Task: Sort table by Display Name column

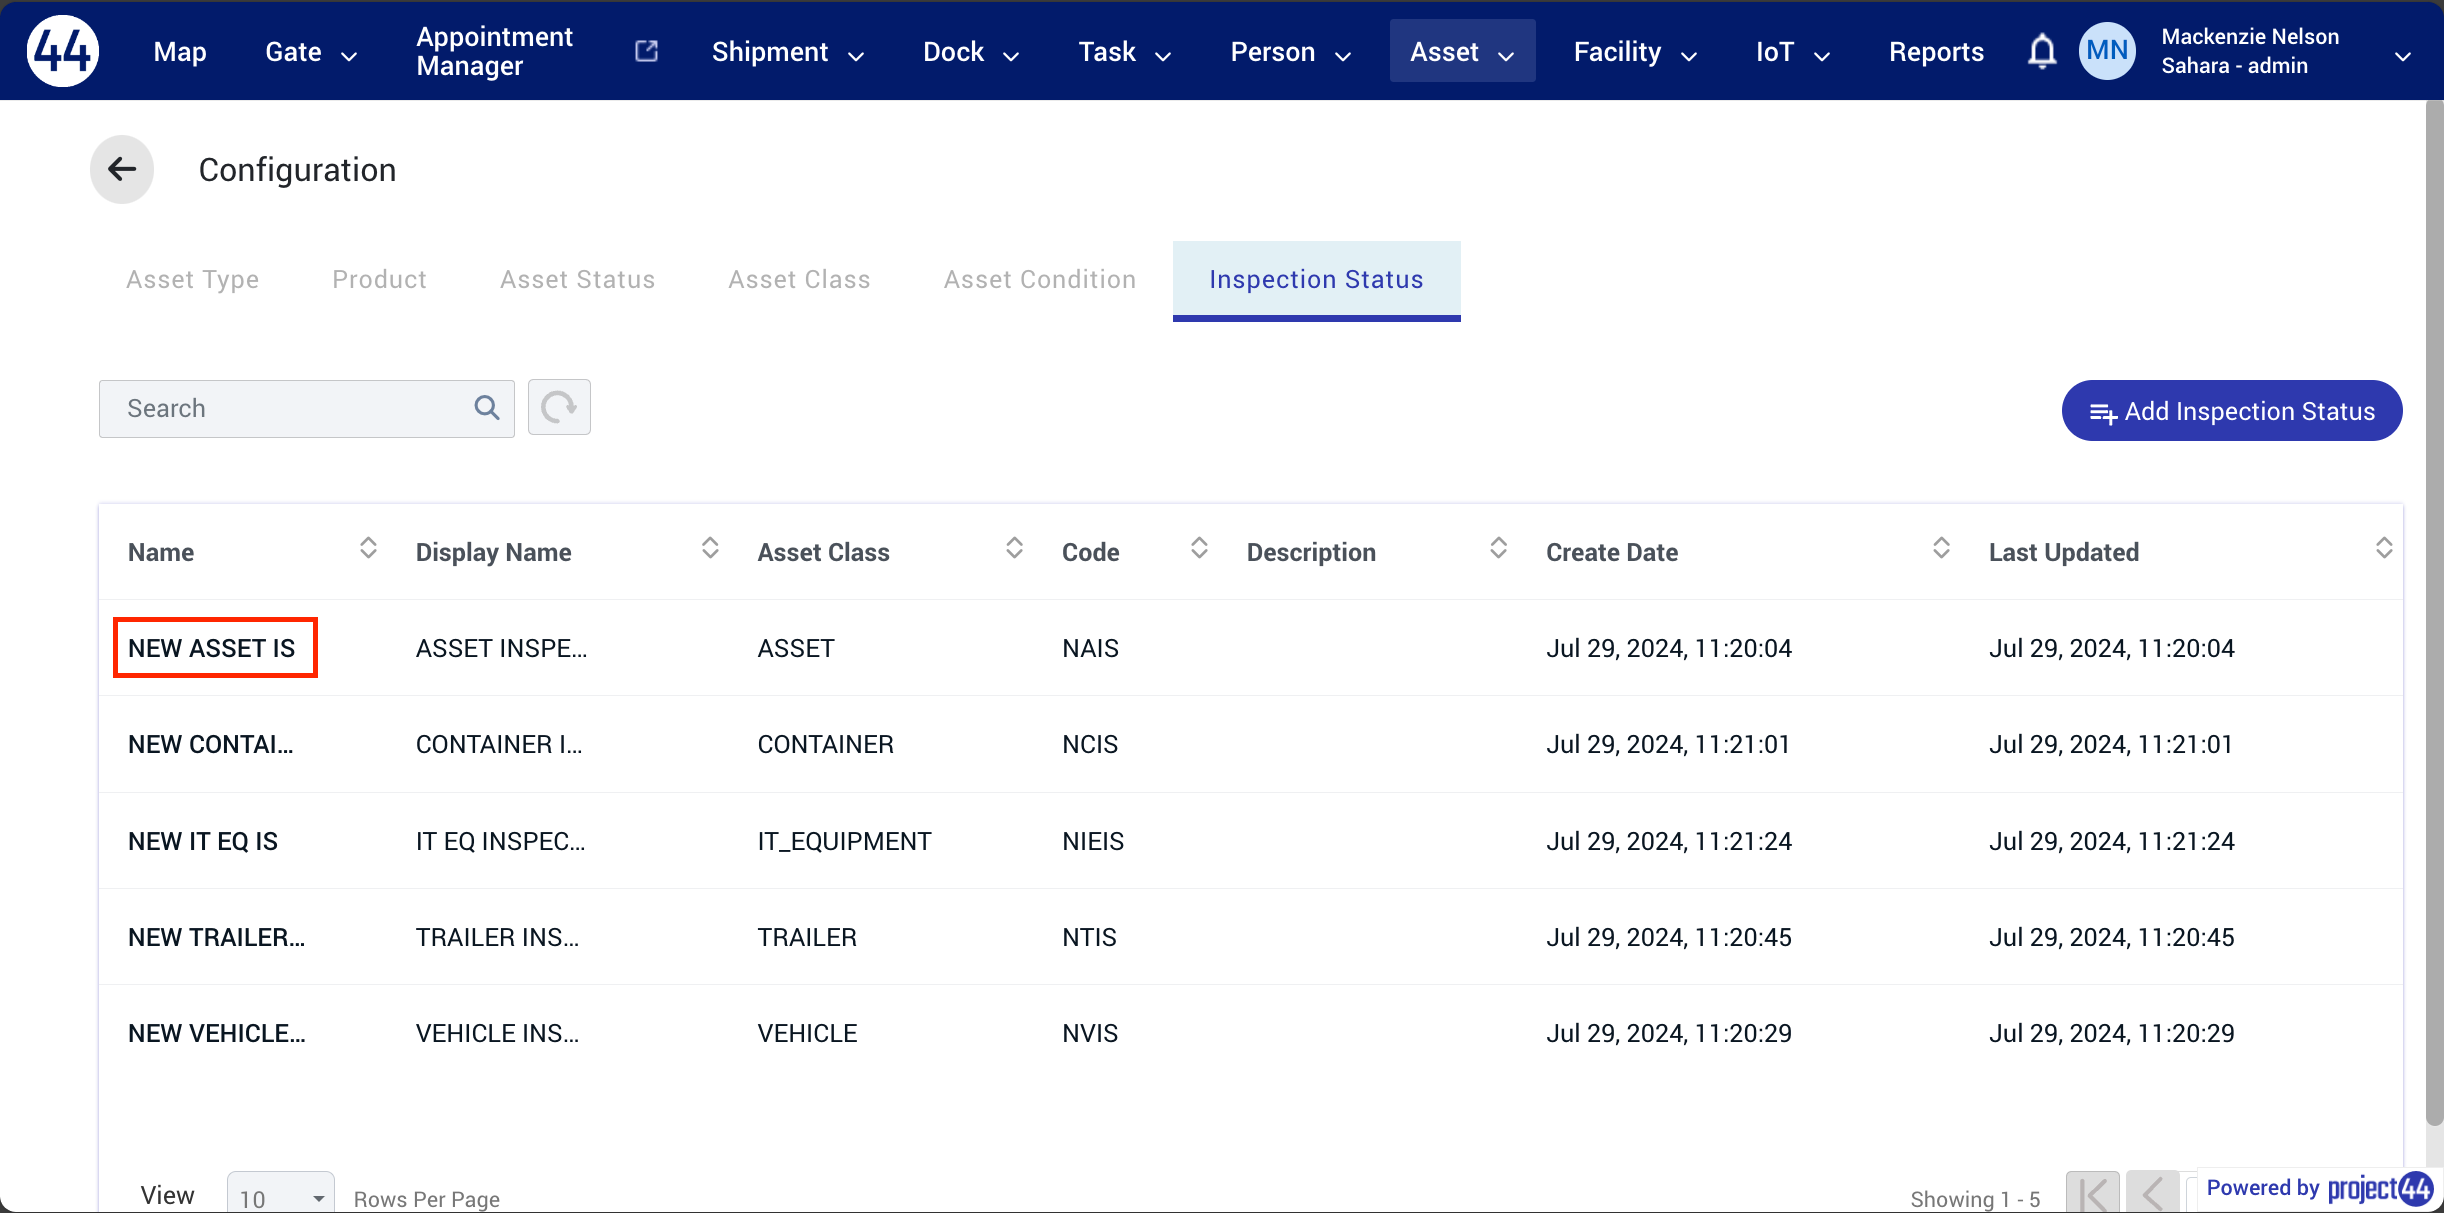Action: click(x=710, y=548)
